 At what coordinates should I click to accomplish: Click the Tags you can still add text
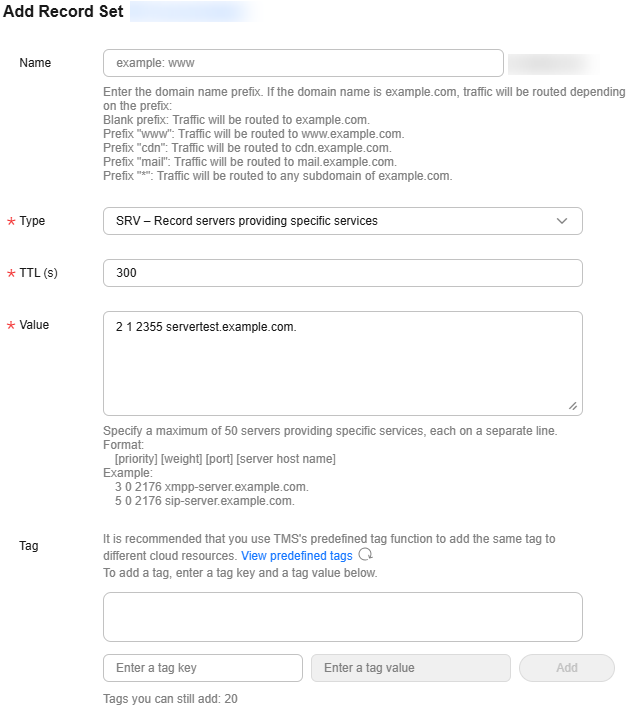pos(170,698)
